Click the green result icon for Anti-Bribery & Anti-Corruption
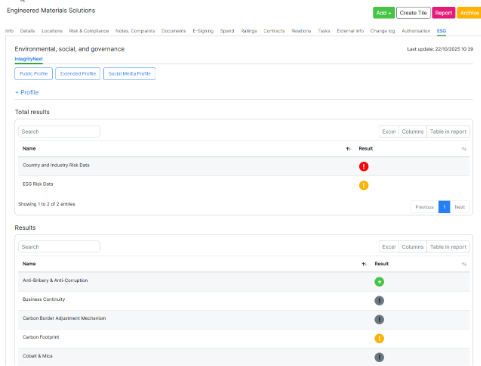 (379, 282)
